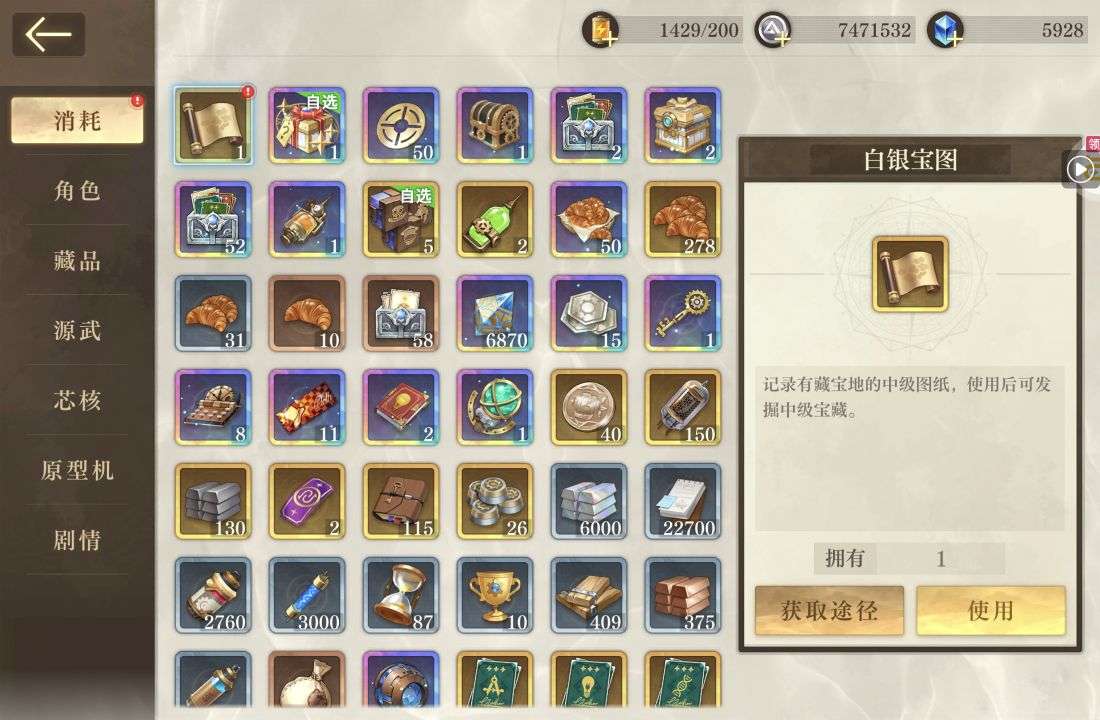Click the play arrow beside 白银宝图 title
Viewport: 1100px width, 720px height.
coord(1080,169)
